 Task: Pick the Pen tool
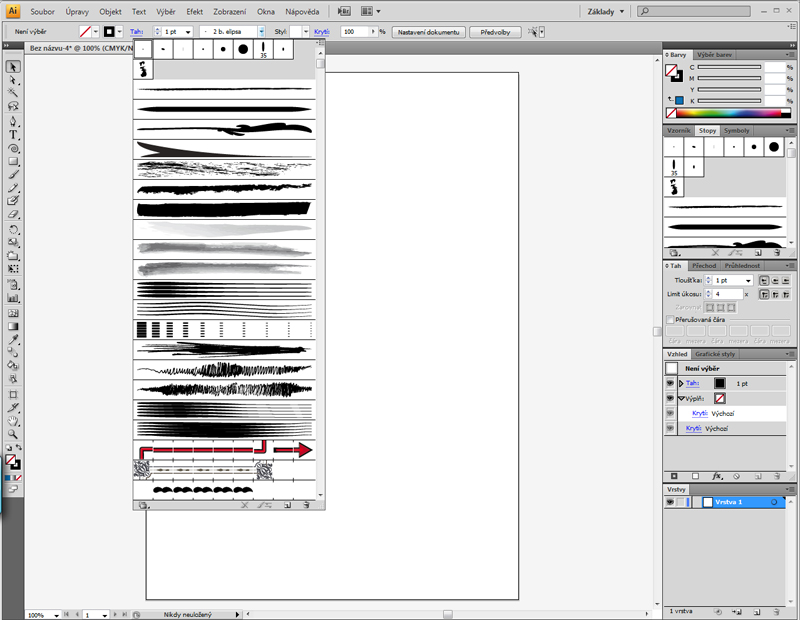[x=14, y=121]
